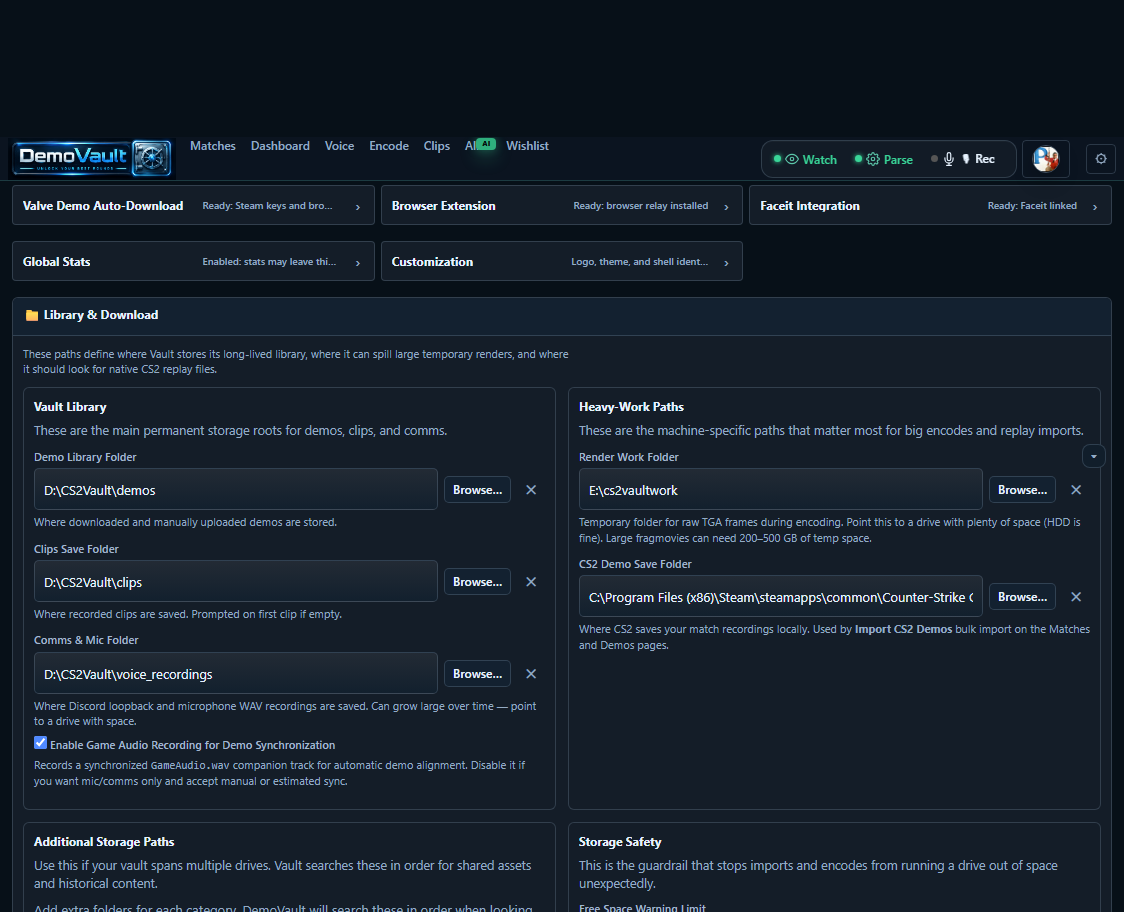
Task: Go to the Encode tab
Action: pyautogui.click(x=389, y=146)
